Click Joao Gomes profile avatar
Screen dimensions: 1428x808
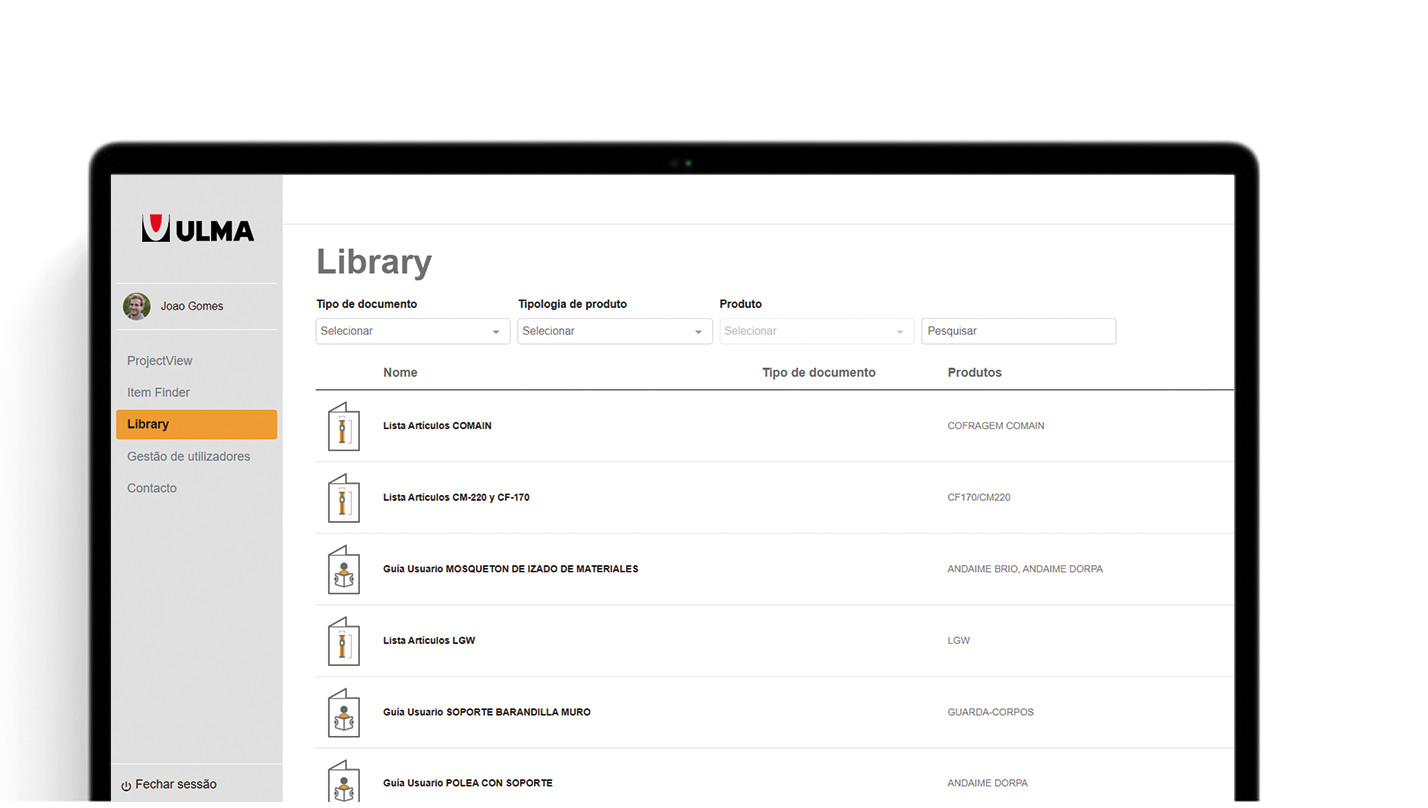[137, 306]
